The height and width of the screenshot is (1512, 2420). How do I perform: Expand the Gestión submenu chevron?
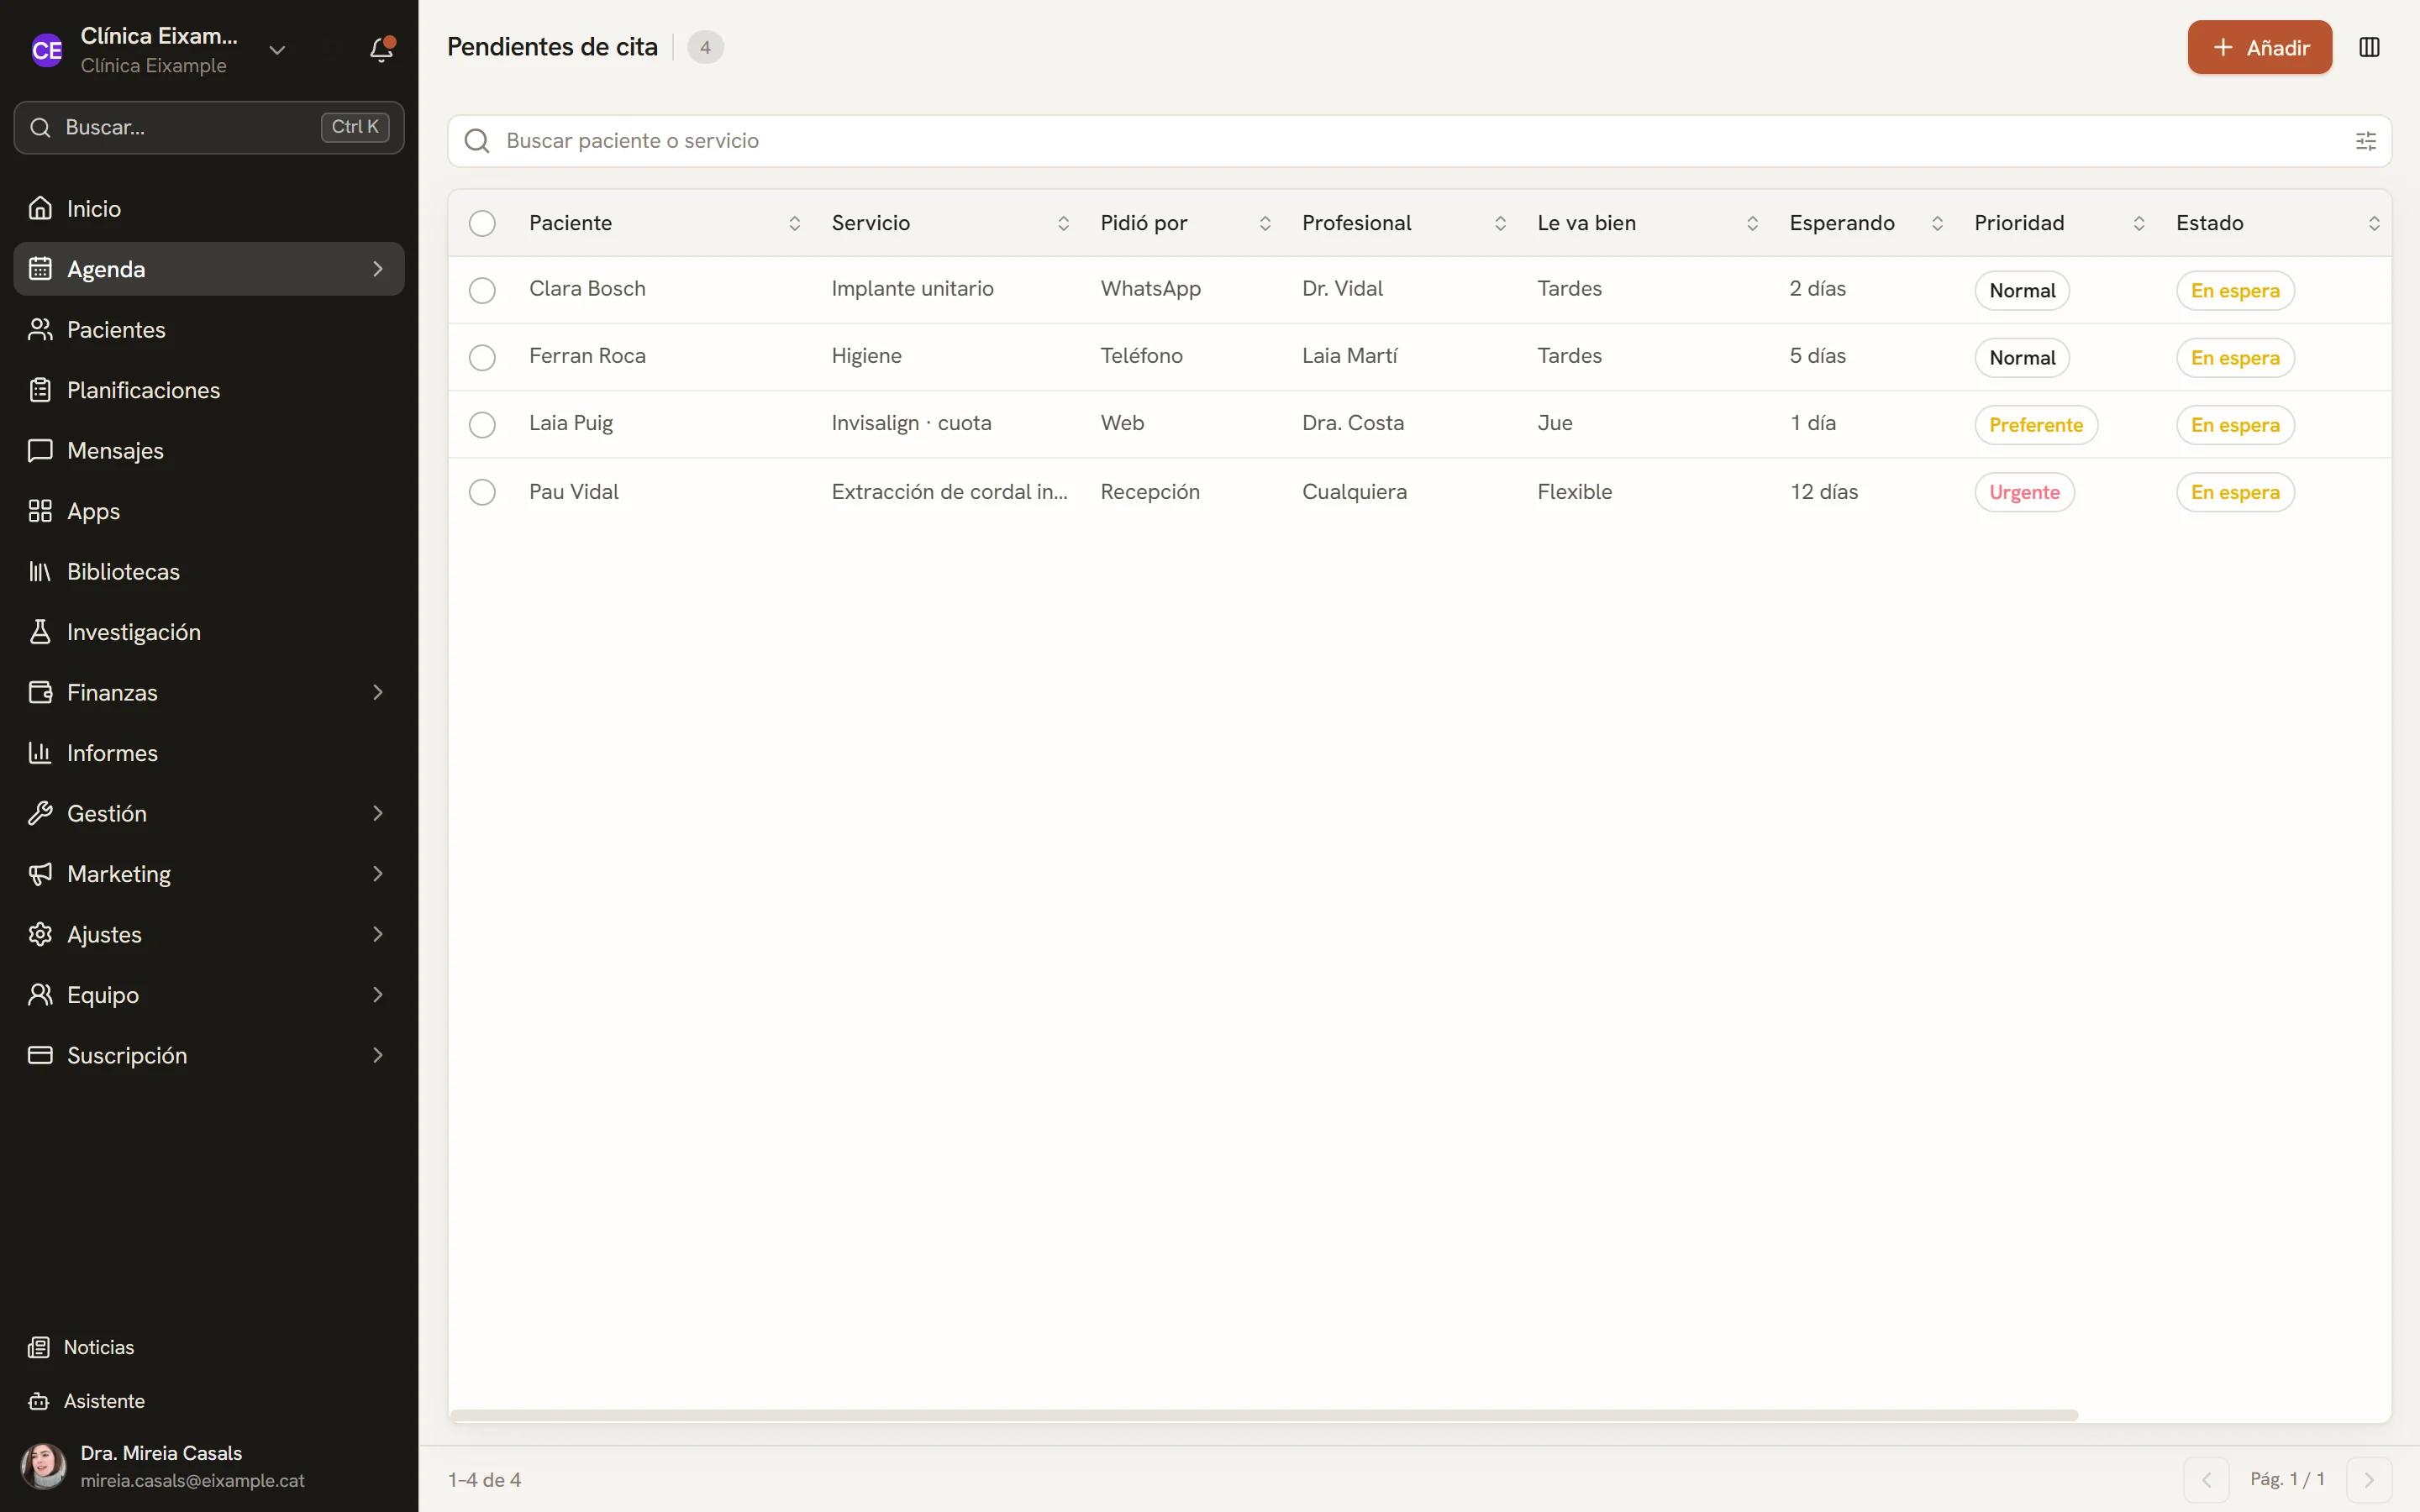tap(378, 813)
